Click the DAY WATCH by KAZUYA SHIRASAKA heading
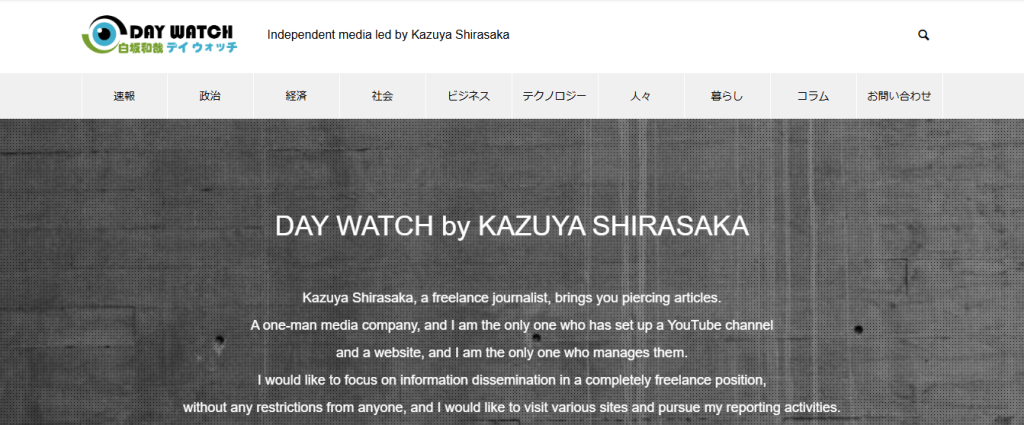Viewport: 1024px width, 425px height. (x=512, y=227)
